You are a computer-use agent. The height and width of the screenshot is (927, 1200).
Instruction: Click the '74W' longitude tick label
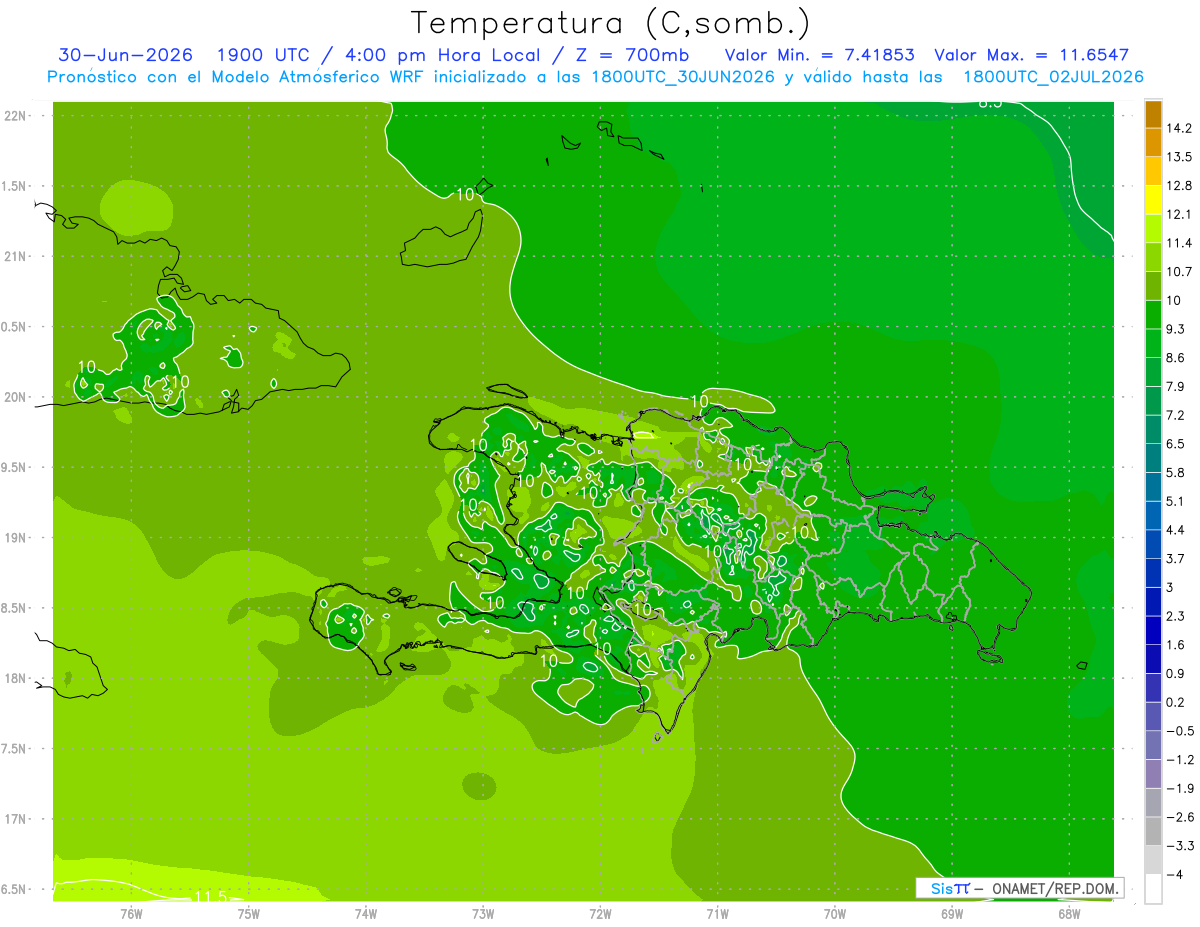point(365,913)
